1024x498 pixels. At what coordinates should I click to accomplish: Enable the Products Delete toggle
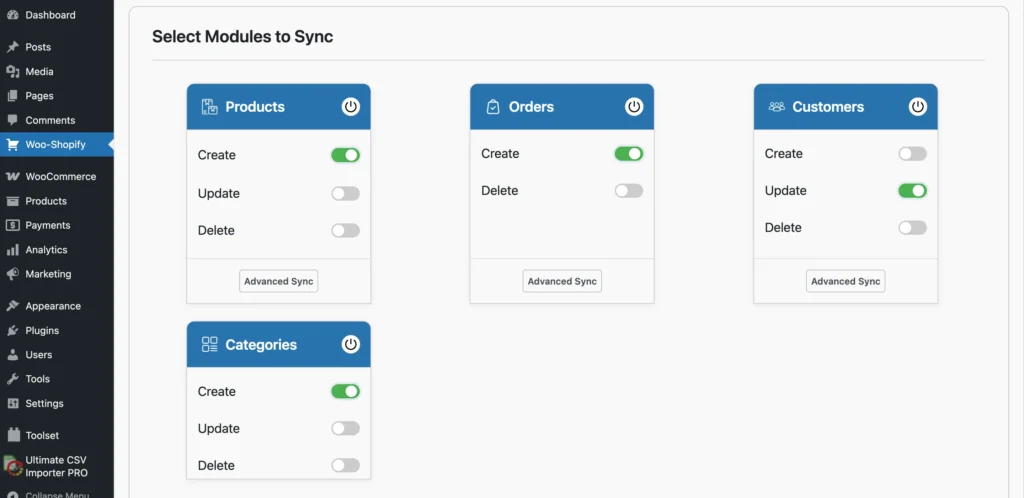(x=345, y=230)
